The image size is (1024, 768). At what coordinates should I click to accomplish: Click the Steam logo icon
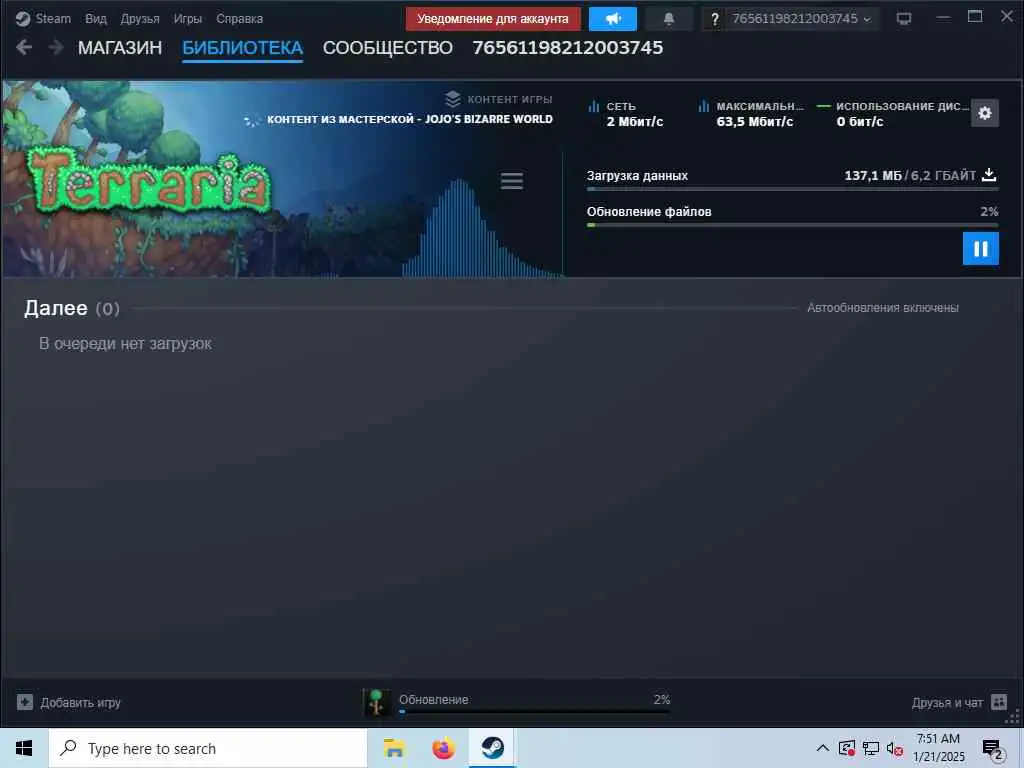[23, 18]
